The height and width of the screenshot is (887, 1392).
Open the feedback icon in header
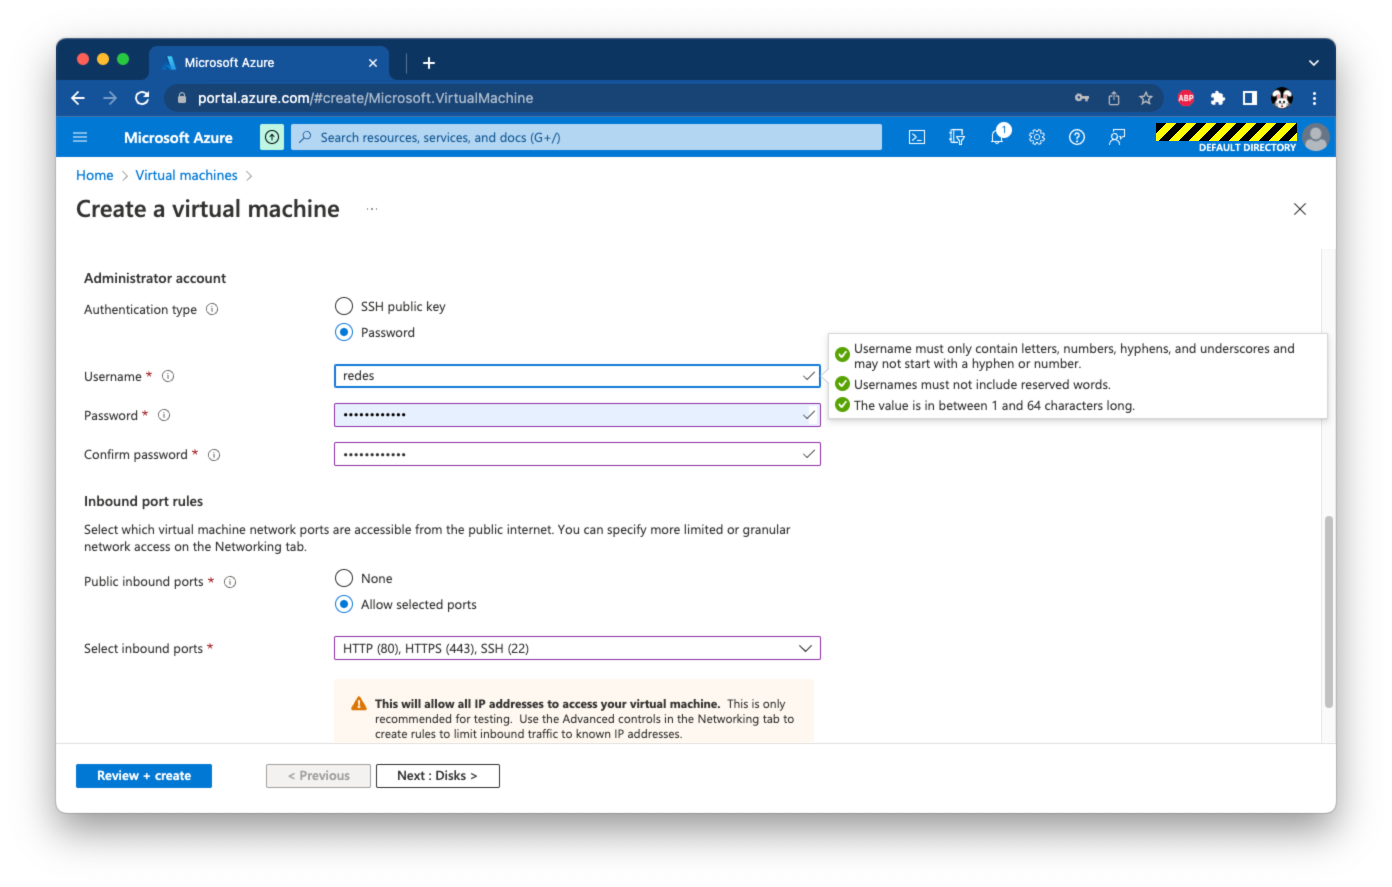[x=1117, y=137]
